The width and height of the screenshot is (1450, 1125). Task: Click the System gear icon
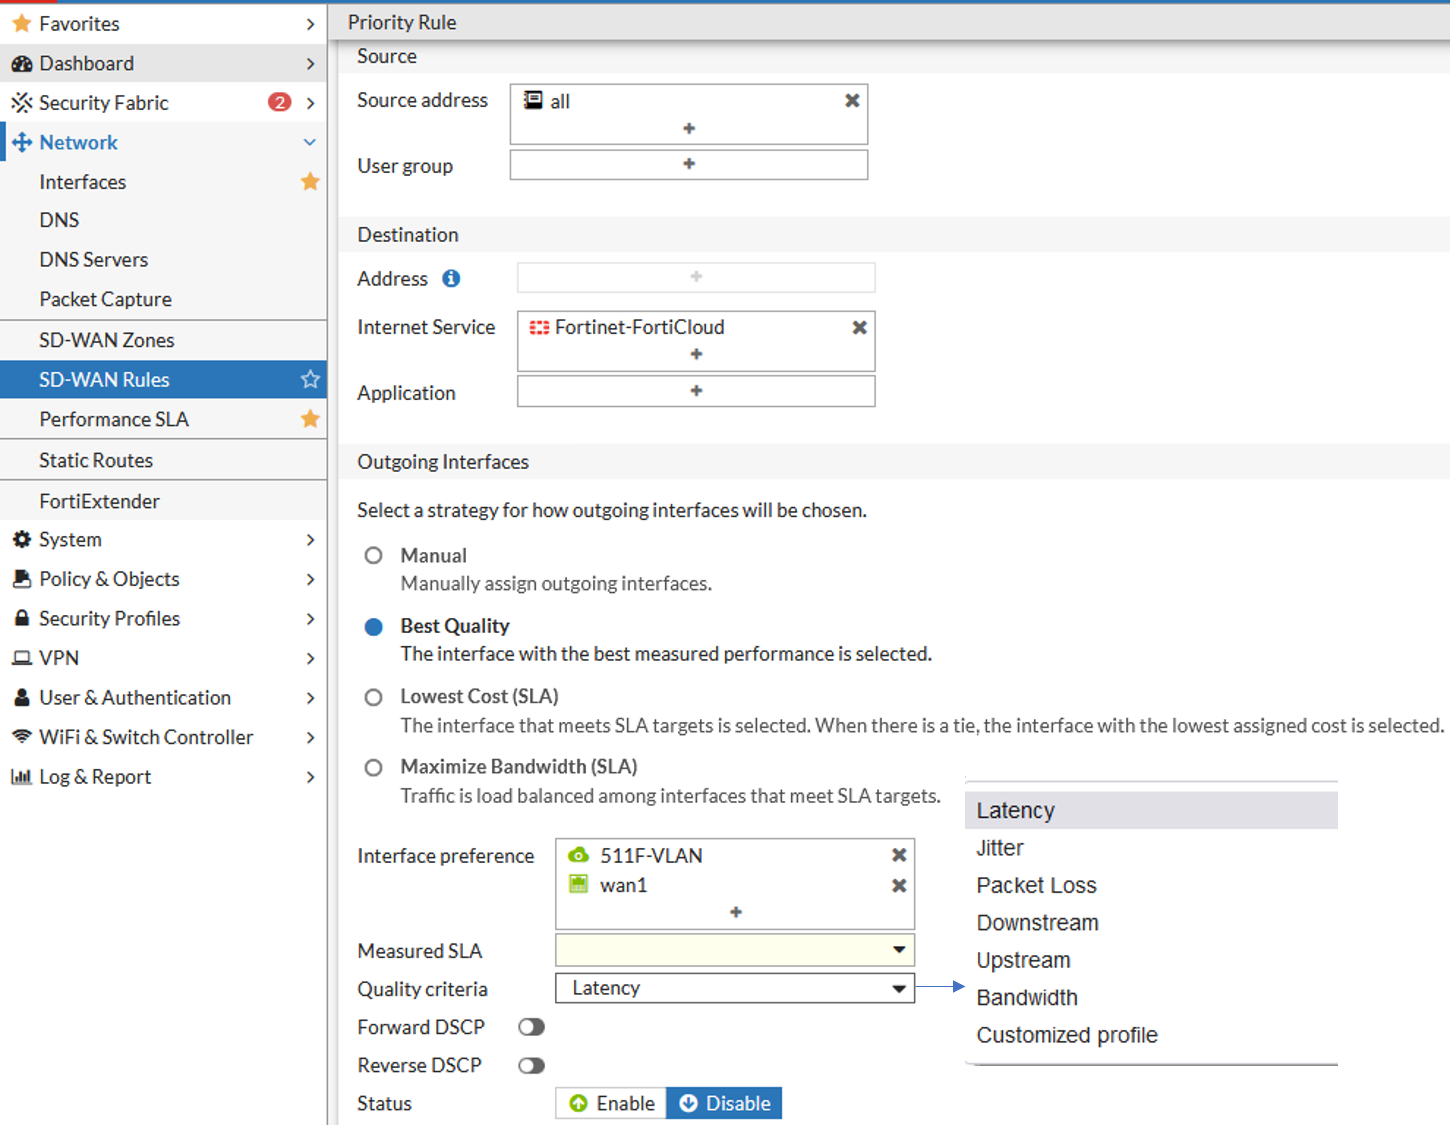pyautogui.click(x=22, y=539)
